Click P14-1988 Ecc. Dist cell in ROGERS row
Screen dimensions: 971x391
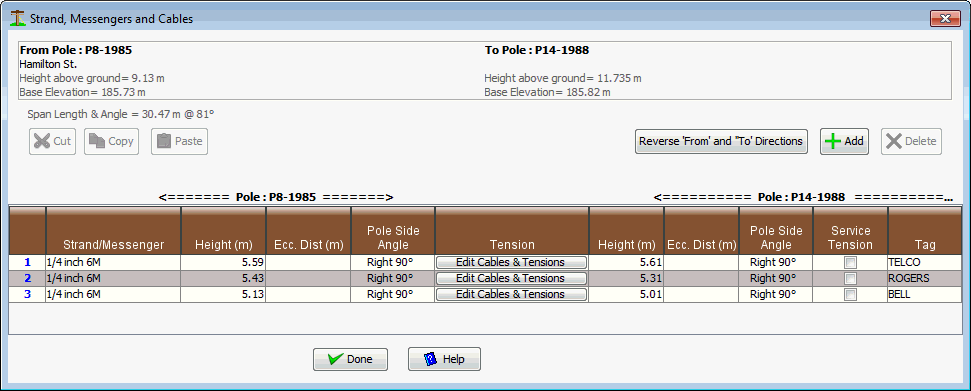(x=701, y=279)
